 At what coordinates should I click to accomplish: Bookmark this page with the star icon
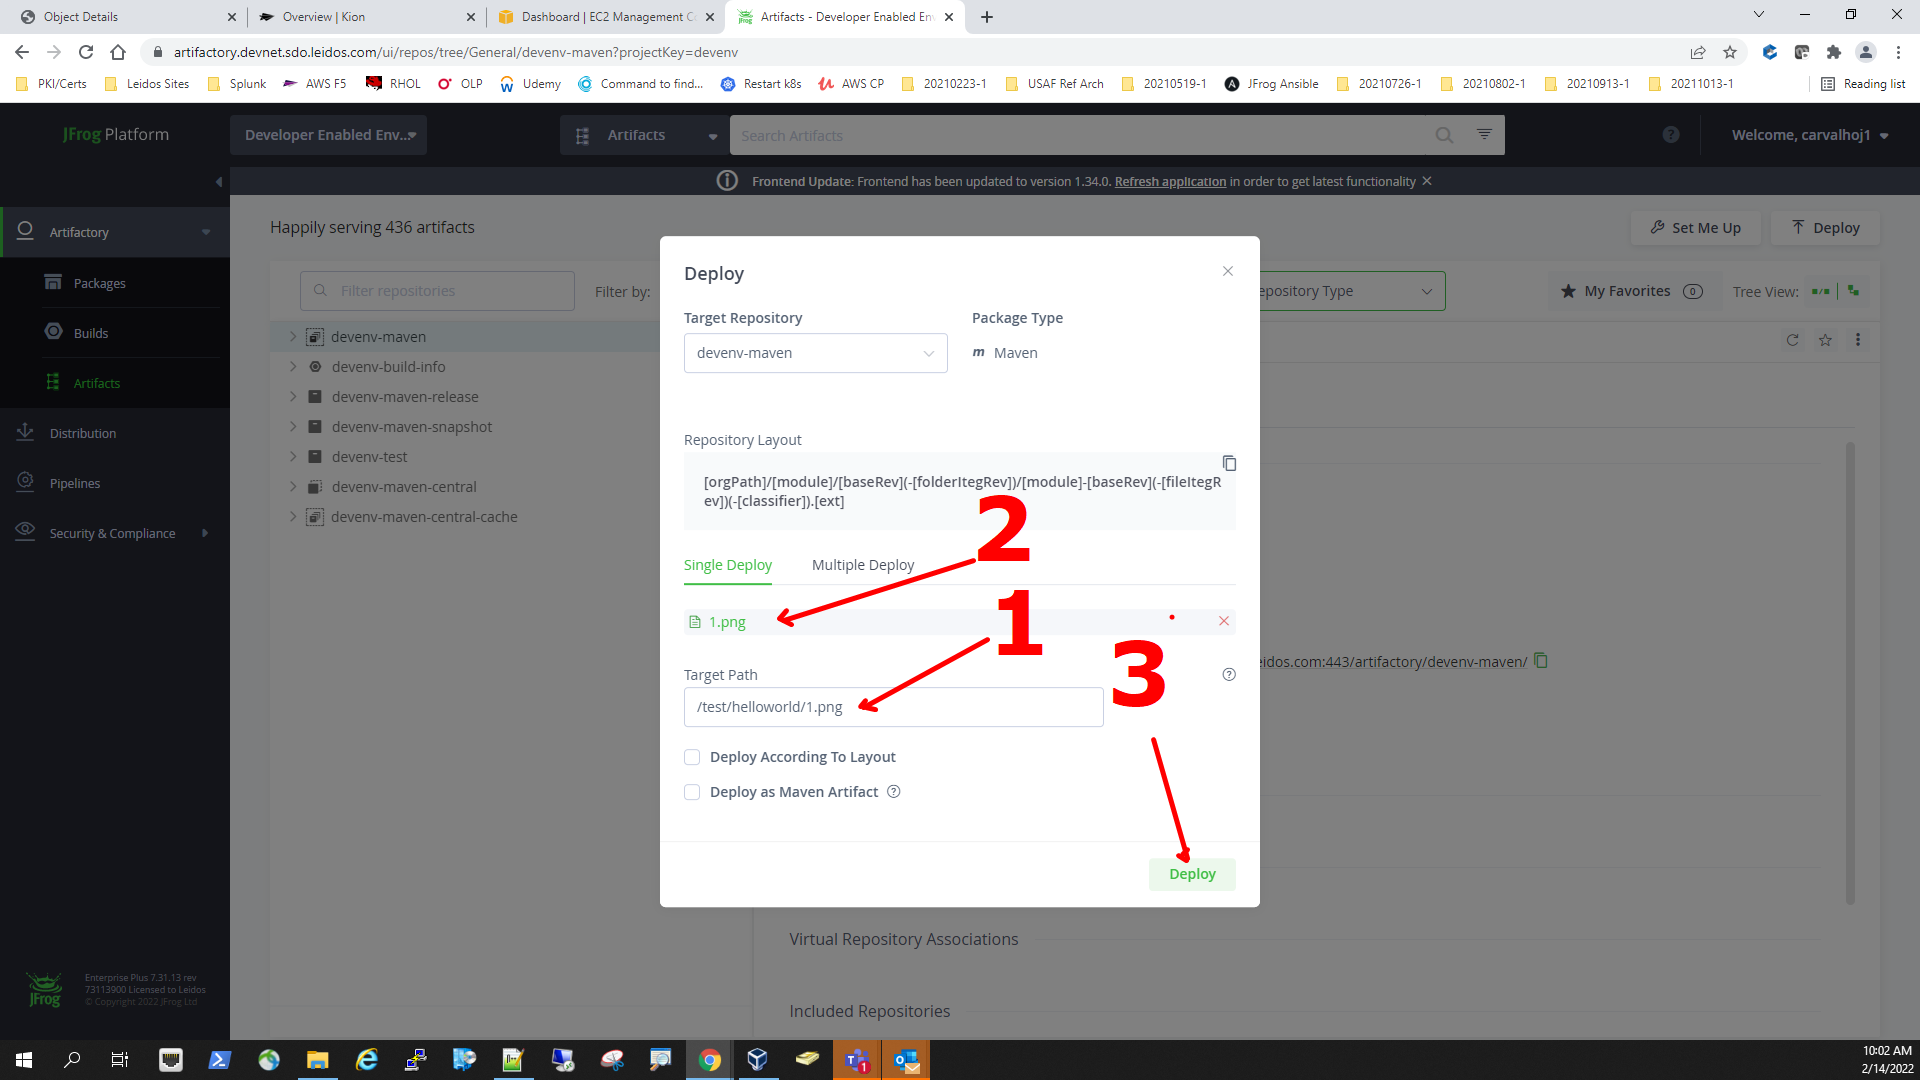click(1730, 52)
